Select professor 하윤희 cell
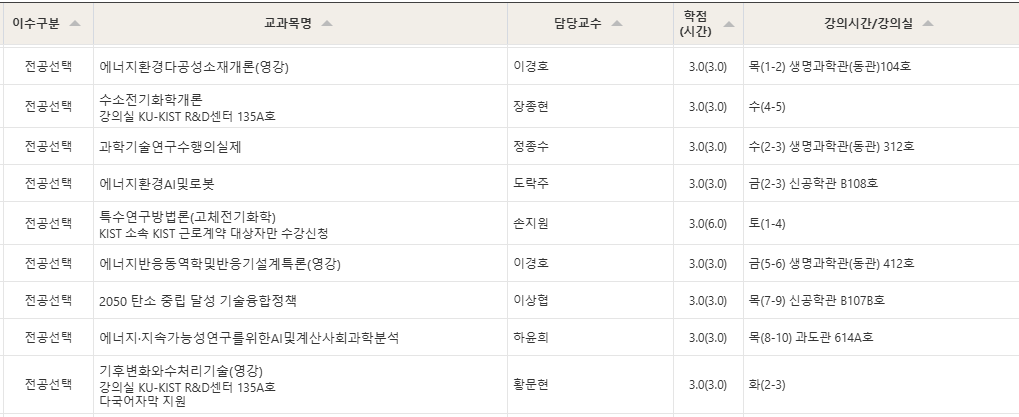 coord(530,338)
